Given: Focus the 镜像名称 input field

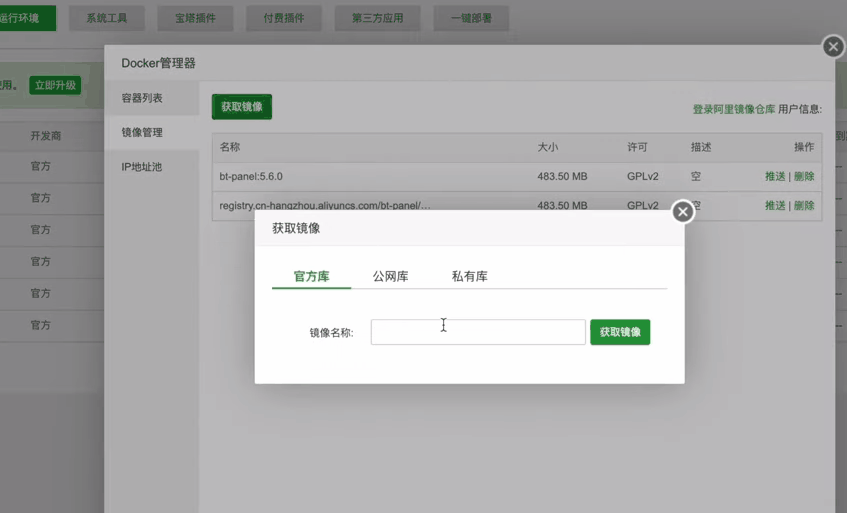Looking at the screenshot, I should tap(478, 332).
